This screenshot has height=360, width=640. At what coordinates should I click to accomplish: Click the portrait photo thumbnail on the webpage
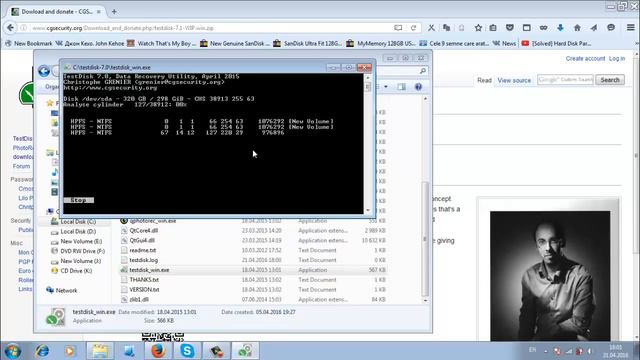(550, 276)
